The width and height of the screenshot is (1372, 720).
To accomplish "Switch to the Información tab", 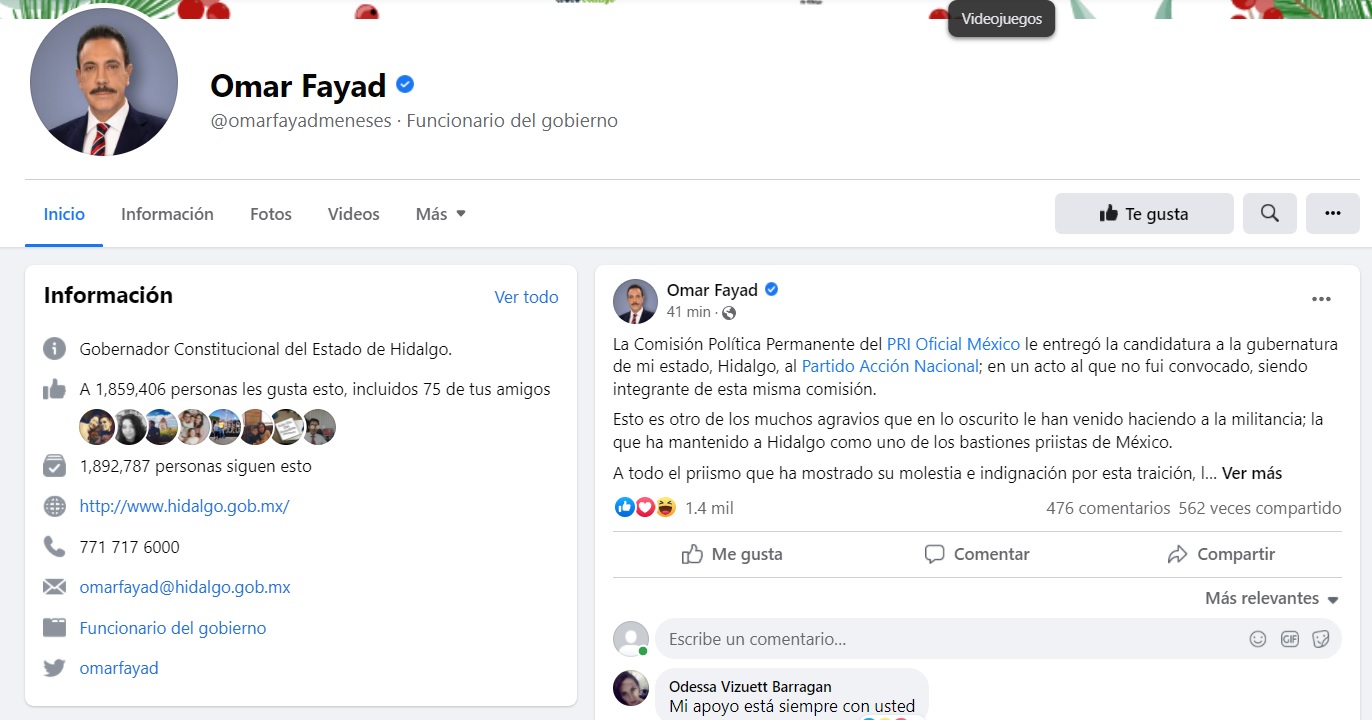I will [x=167, y=214].
